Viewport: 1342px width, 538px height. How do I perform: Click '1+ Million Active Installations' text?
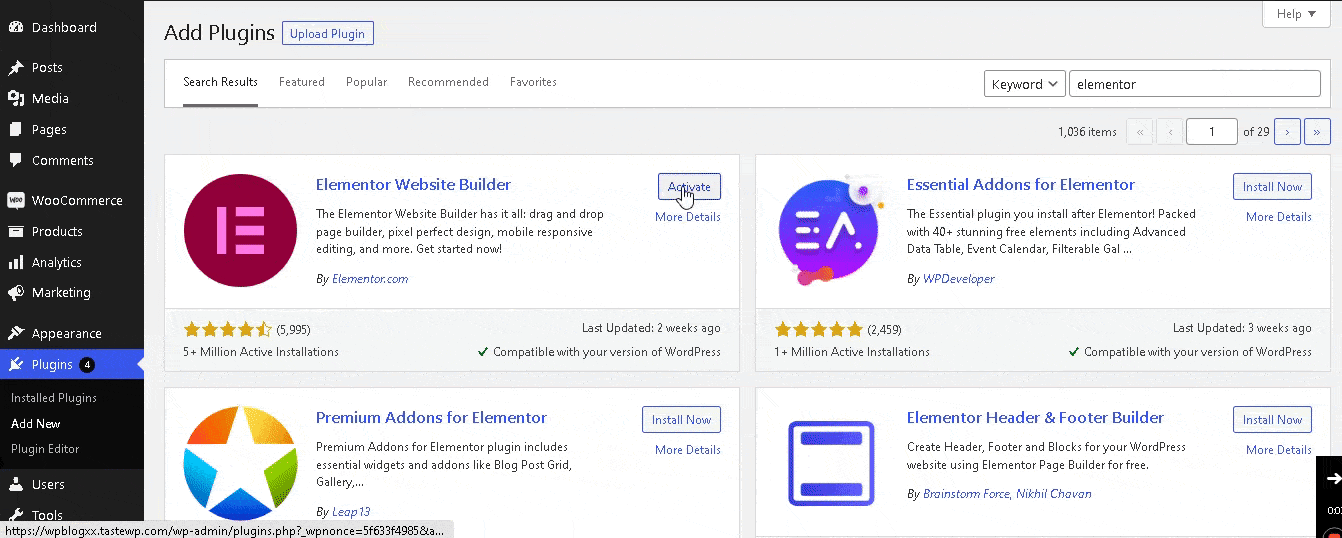coord(852,352)
